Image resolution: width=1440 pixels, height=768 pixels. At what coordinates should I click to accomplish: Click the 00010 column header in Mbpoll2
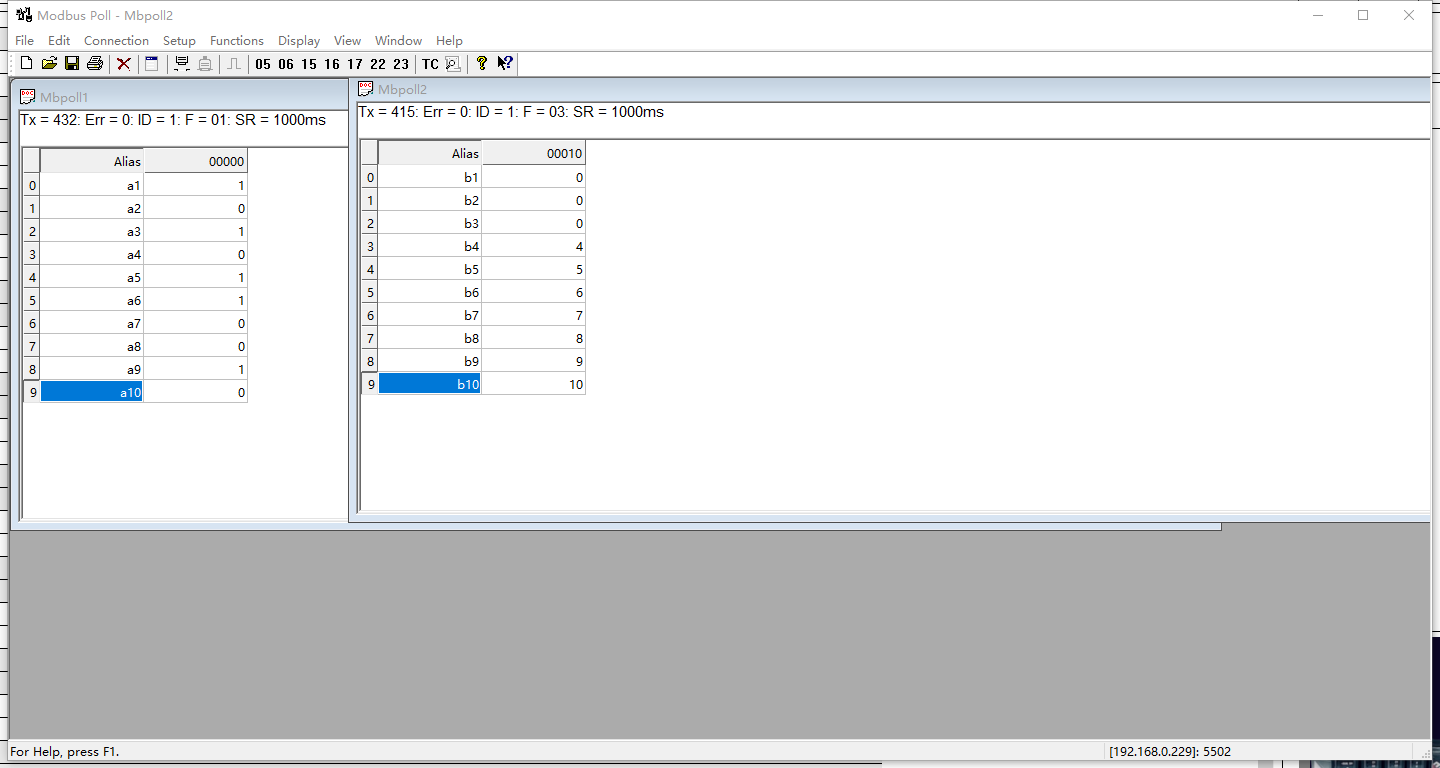coord(534,153)
